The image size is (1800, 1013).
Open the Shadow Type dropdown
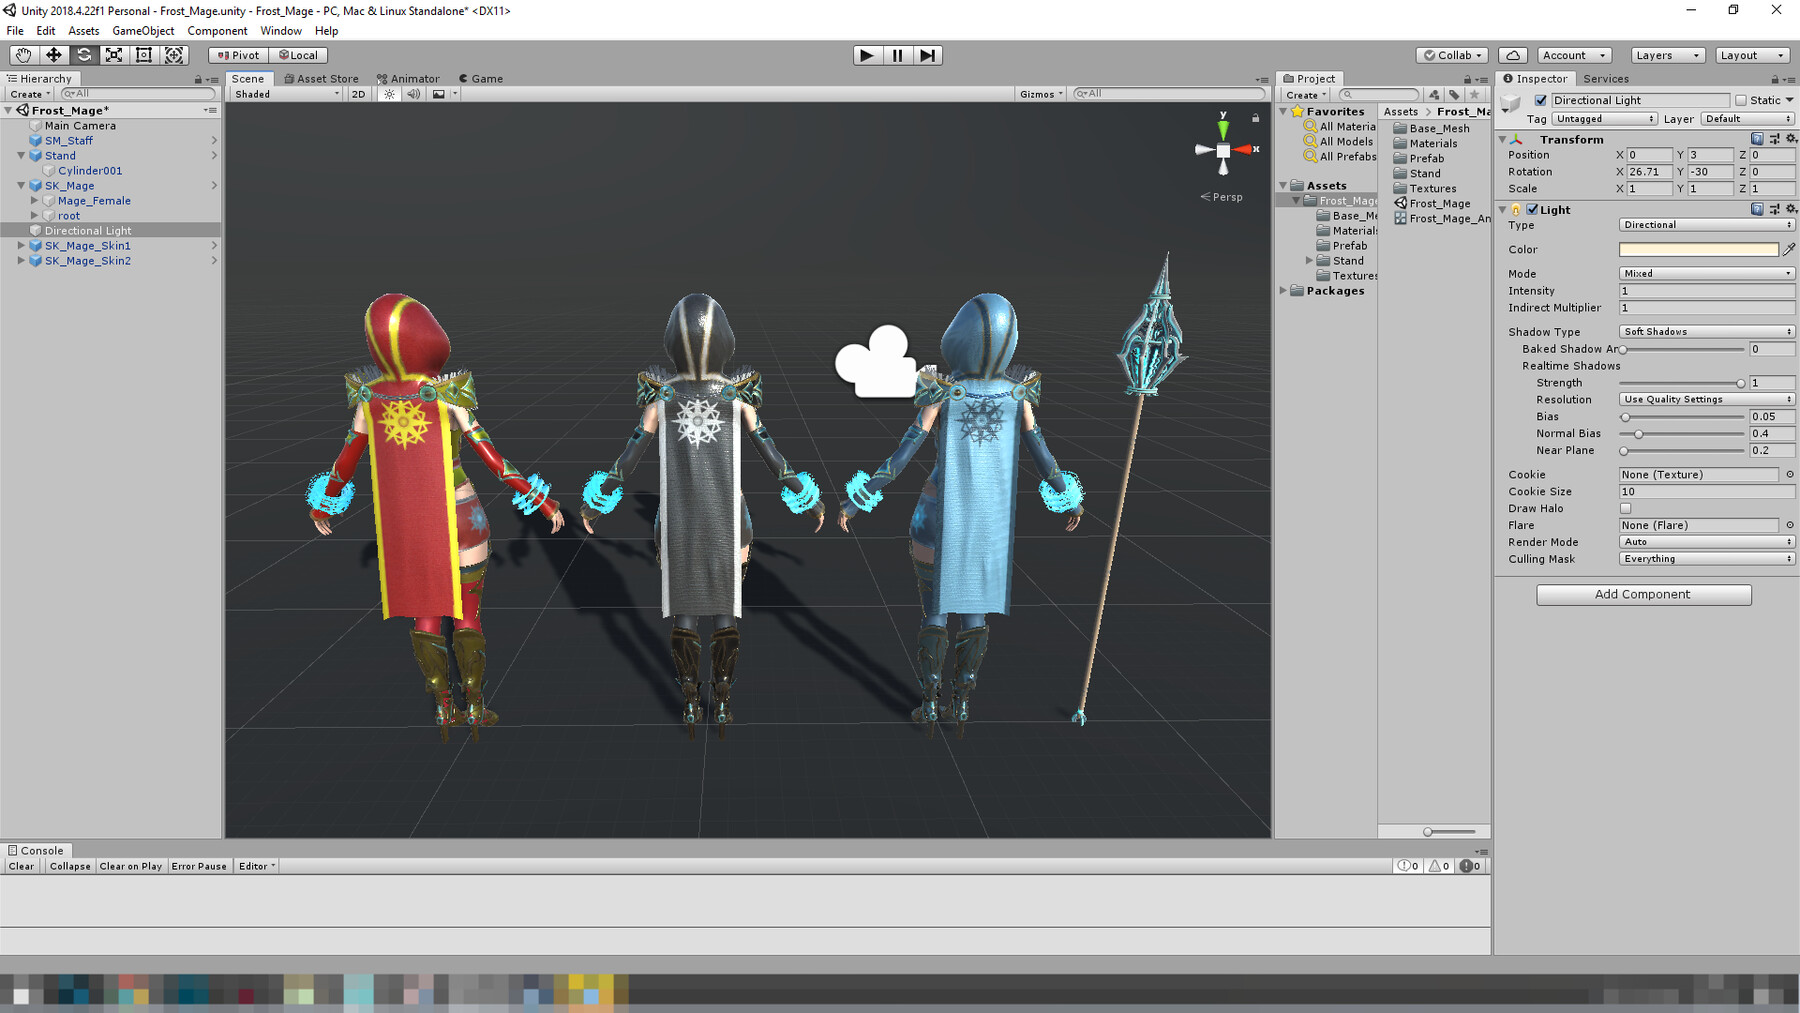1705,331
